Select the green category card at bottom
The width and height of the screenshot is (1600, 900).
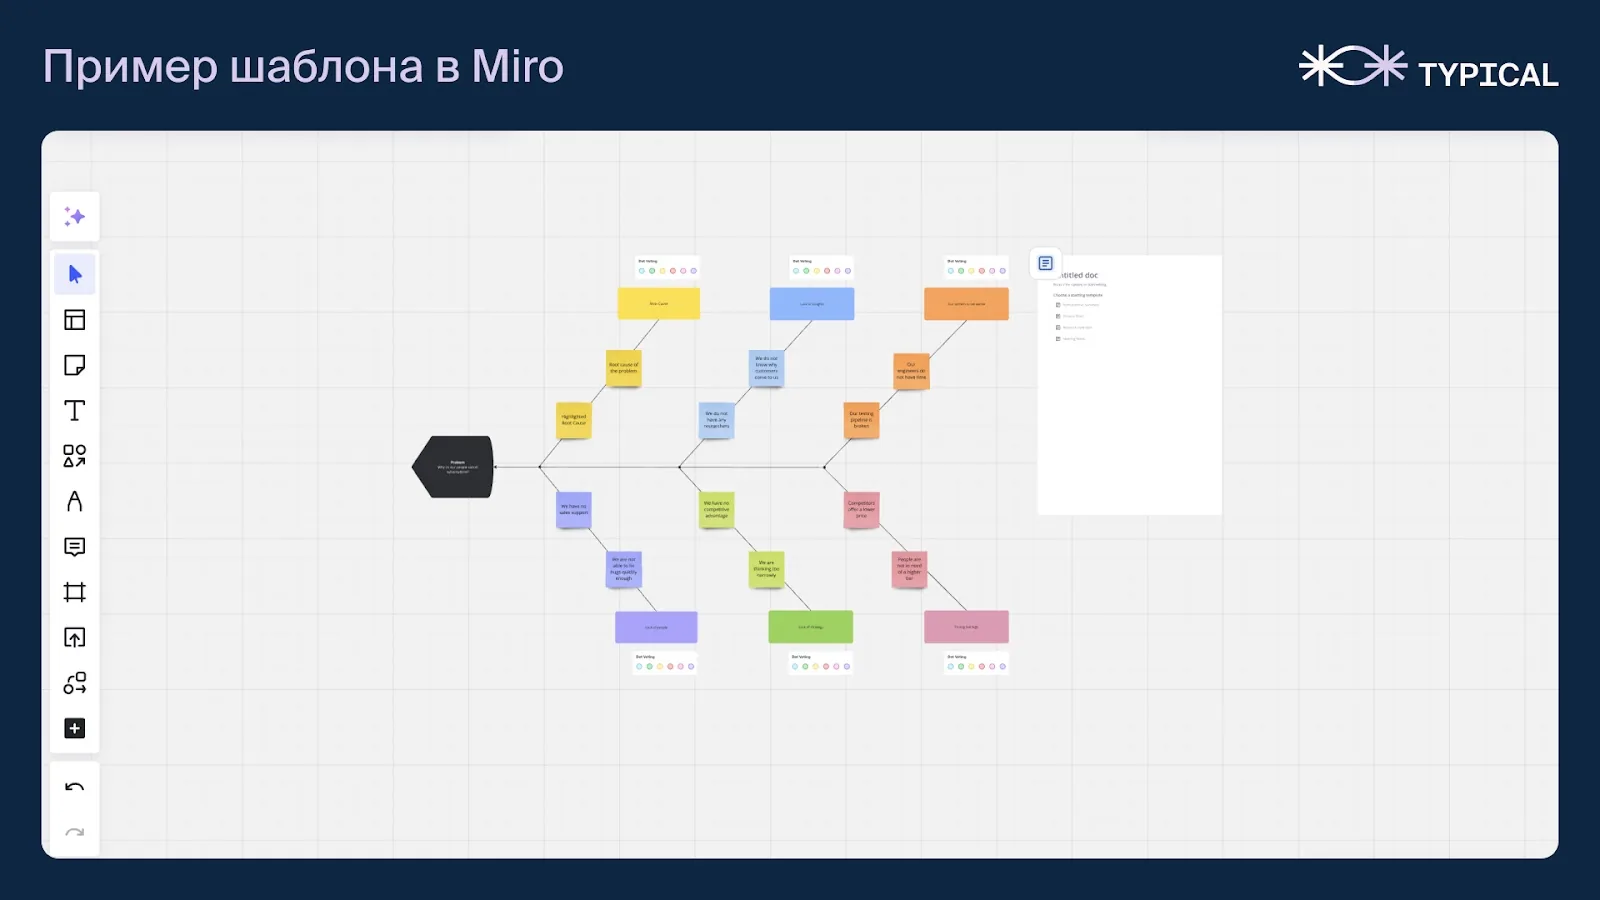810,627
